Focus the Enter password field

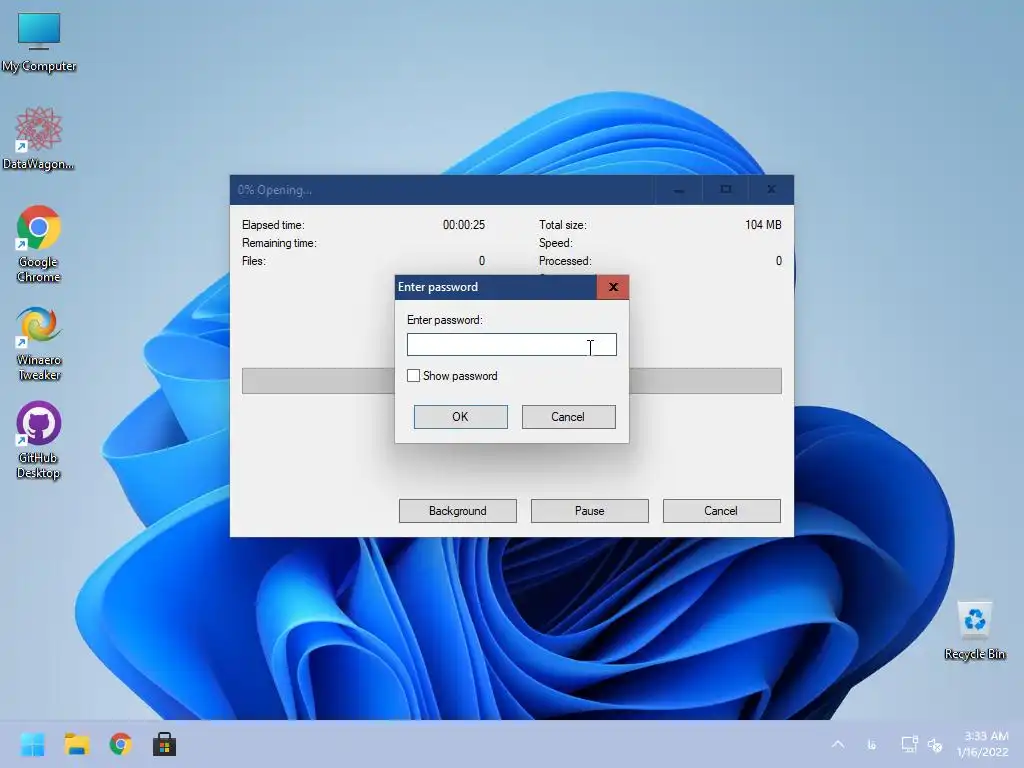(x=511, y=344)
